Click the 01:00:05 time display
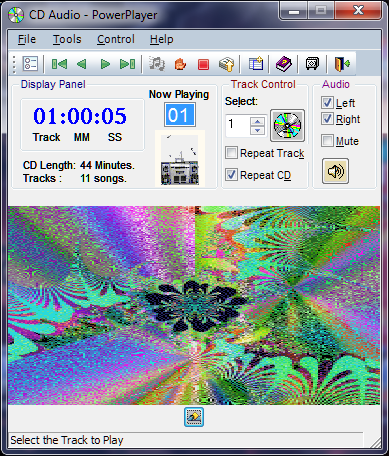The height and width of the screenshot is (456, 389). point(80,116)
